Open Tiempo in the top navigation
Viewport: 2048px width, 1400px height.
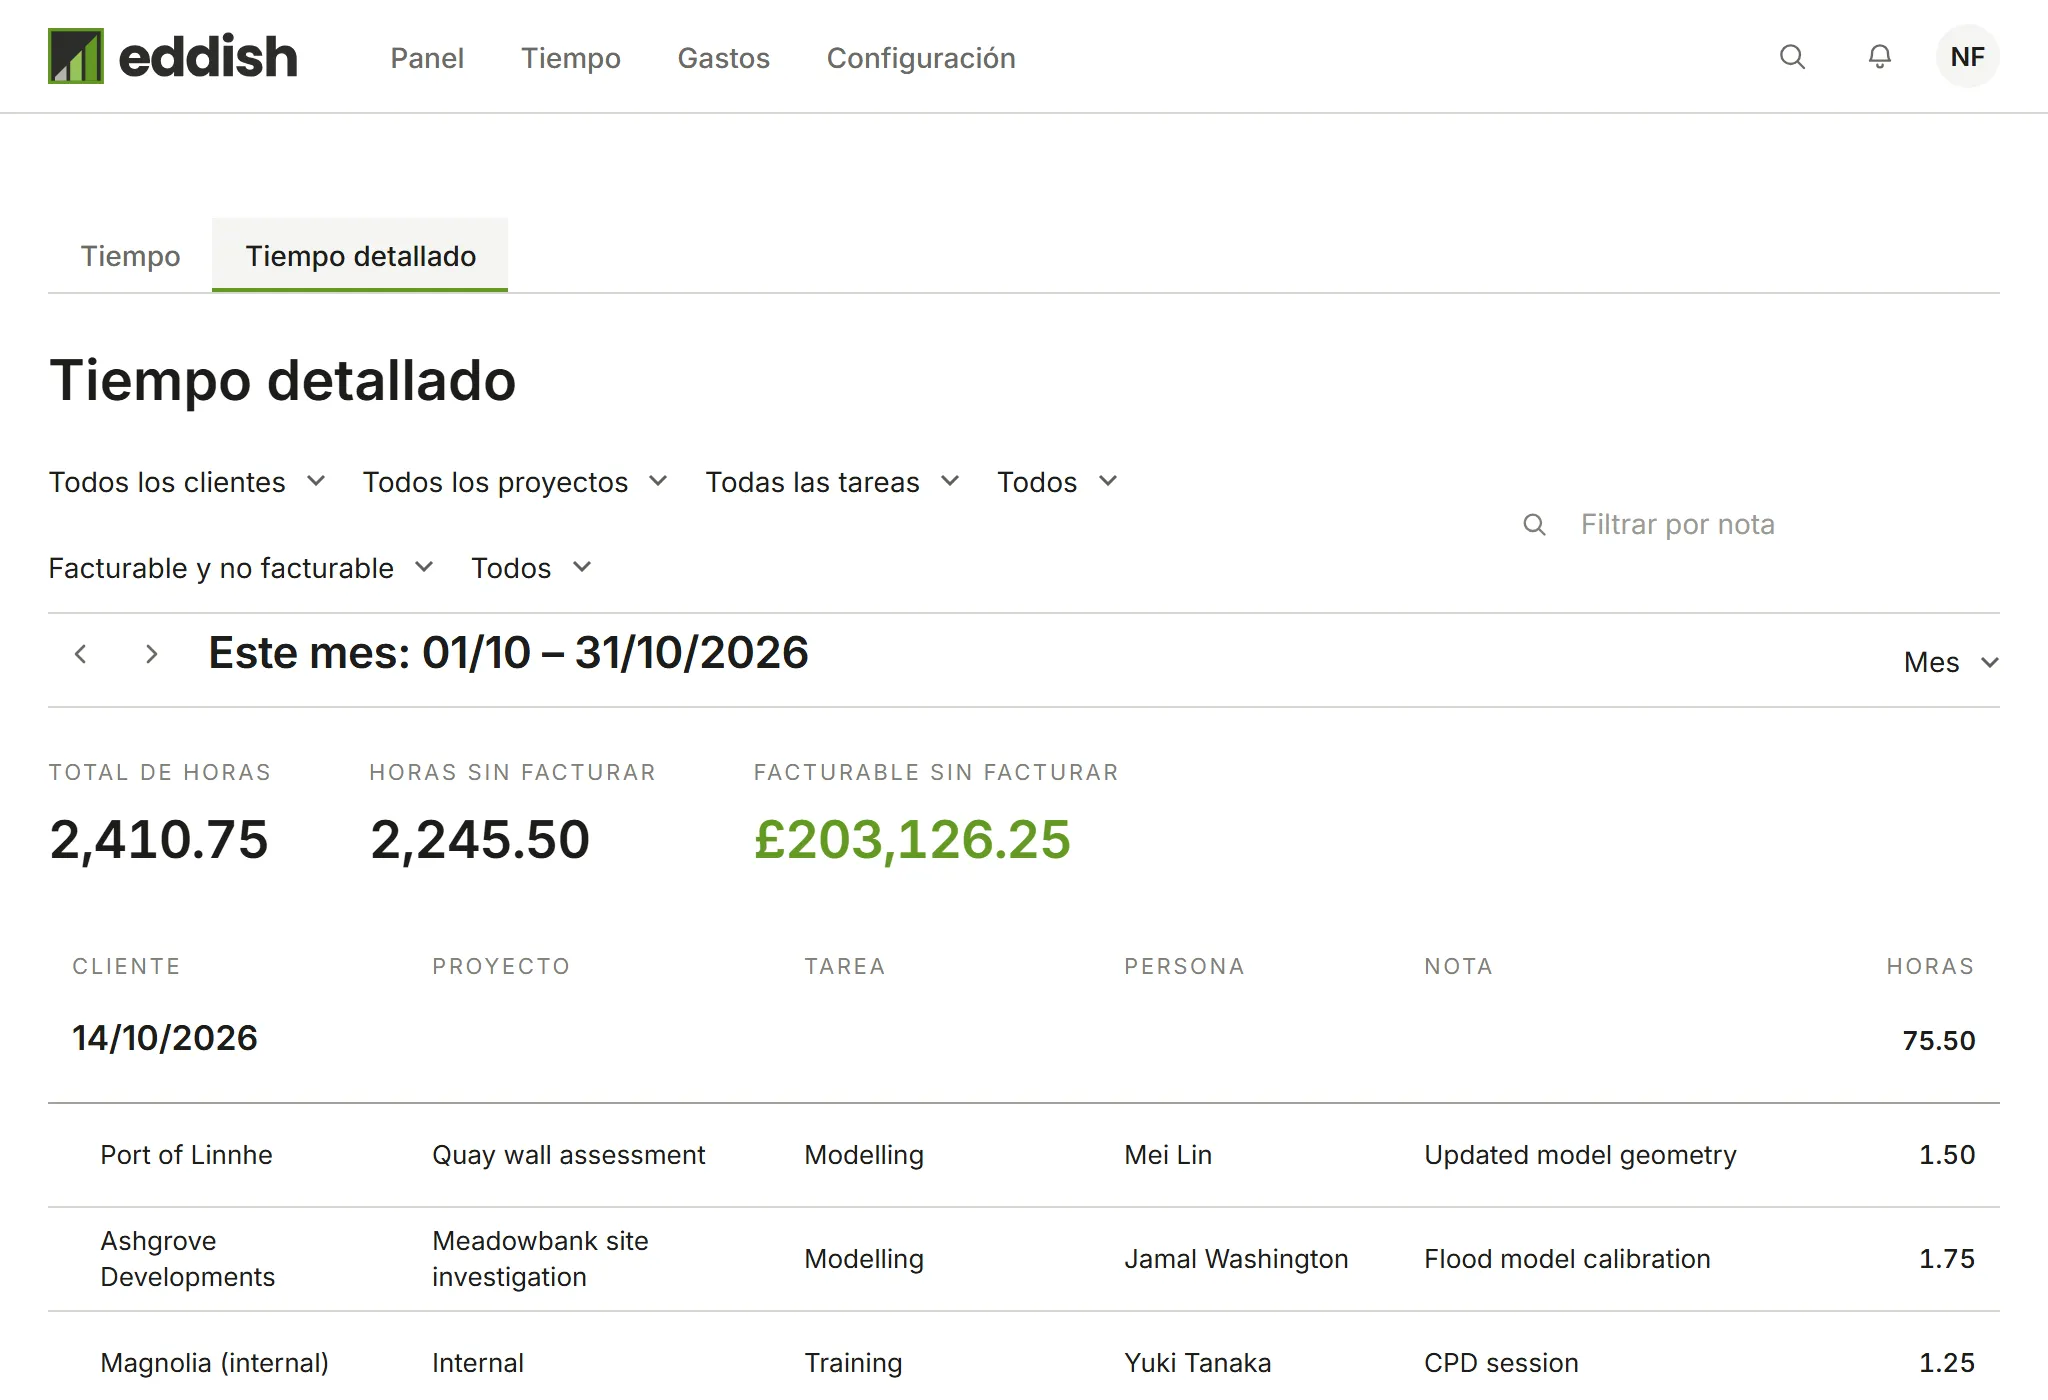570,58
